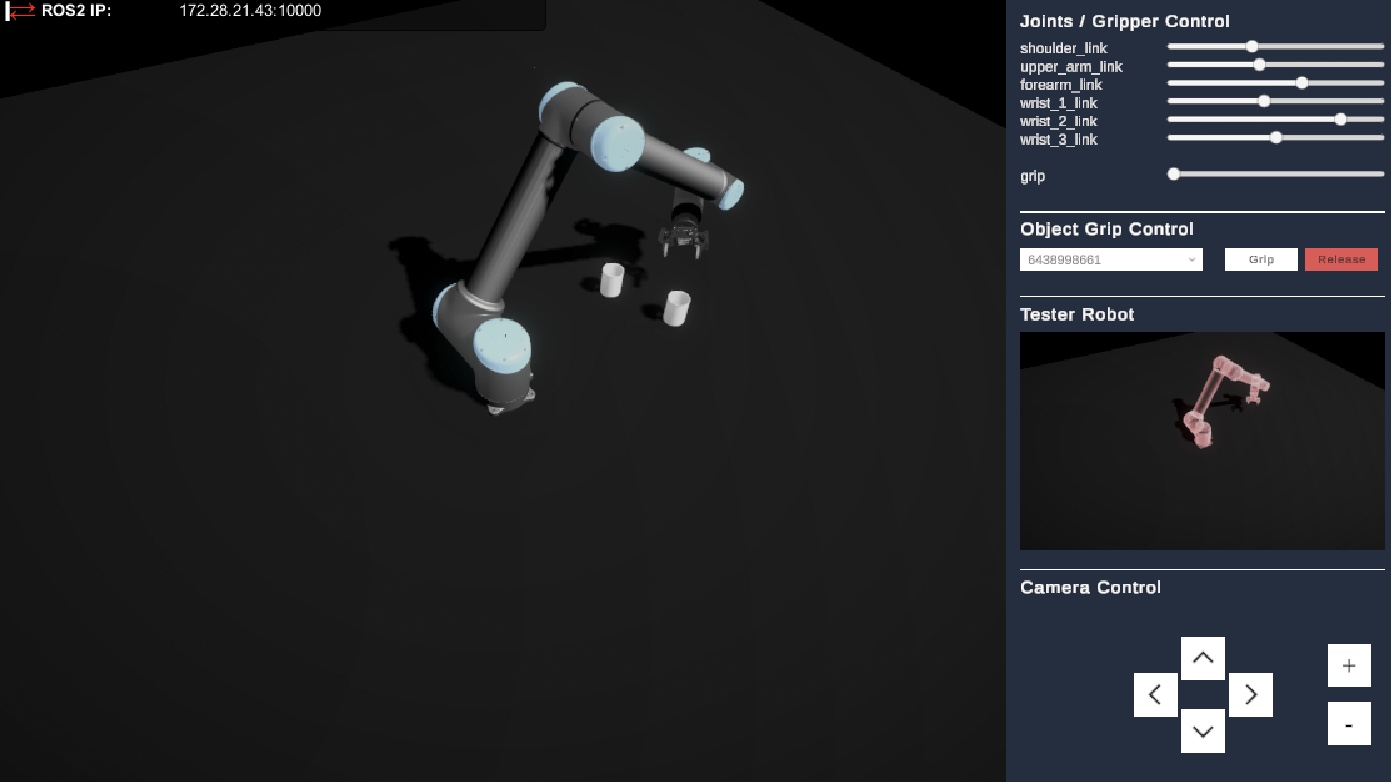This screenshot has width=1391, height=782.
Task: Click the grip slider handle
Action: pos(1174,174)
